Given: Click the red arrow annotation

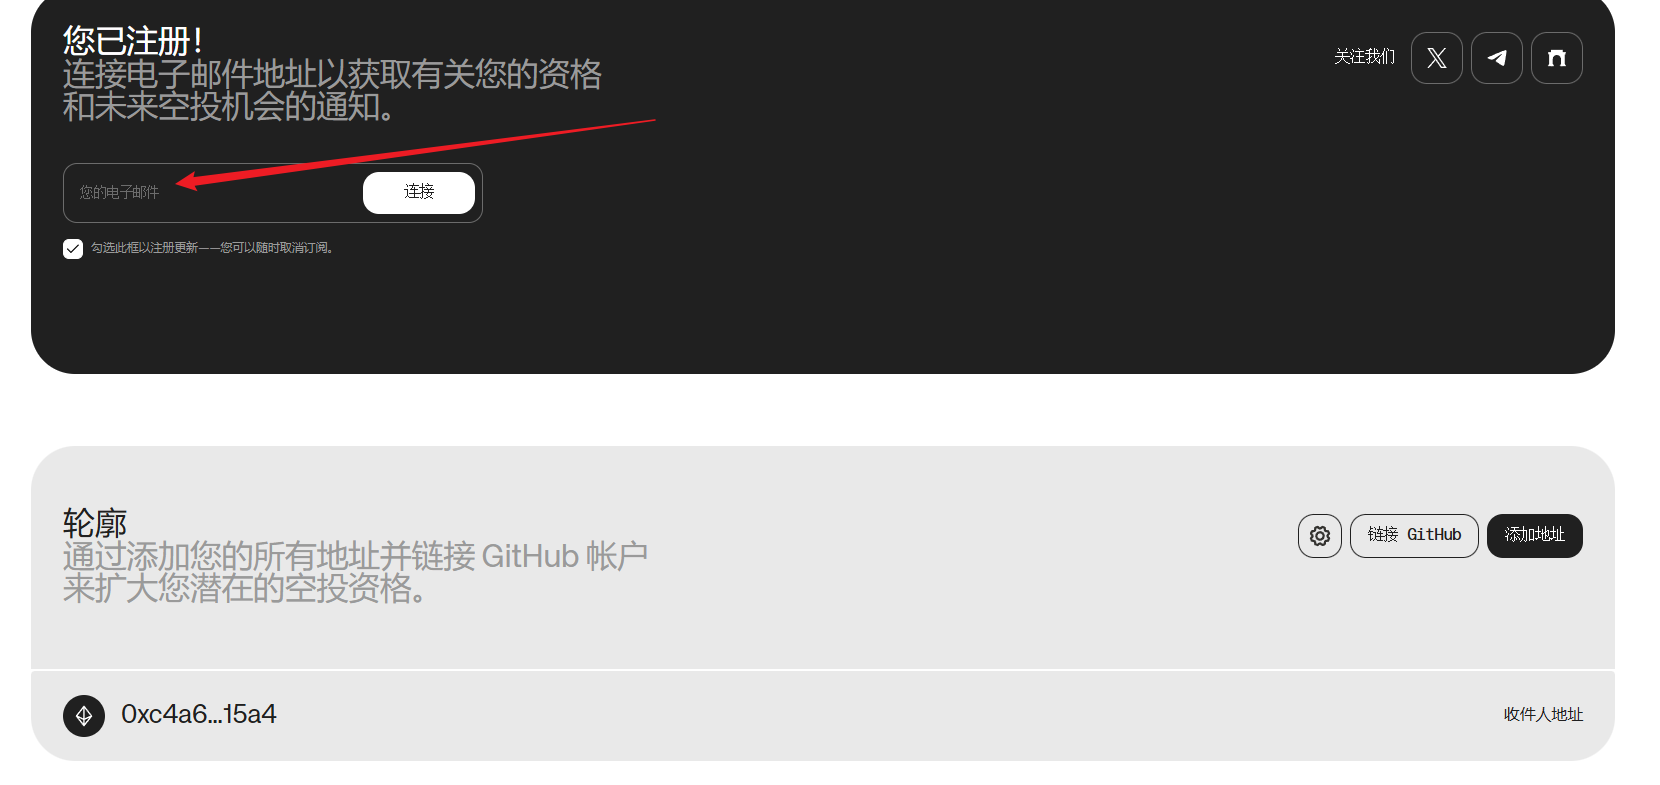Looking at the screenshot, I should 416,153.
